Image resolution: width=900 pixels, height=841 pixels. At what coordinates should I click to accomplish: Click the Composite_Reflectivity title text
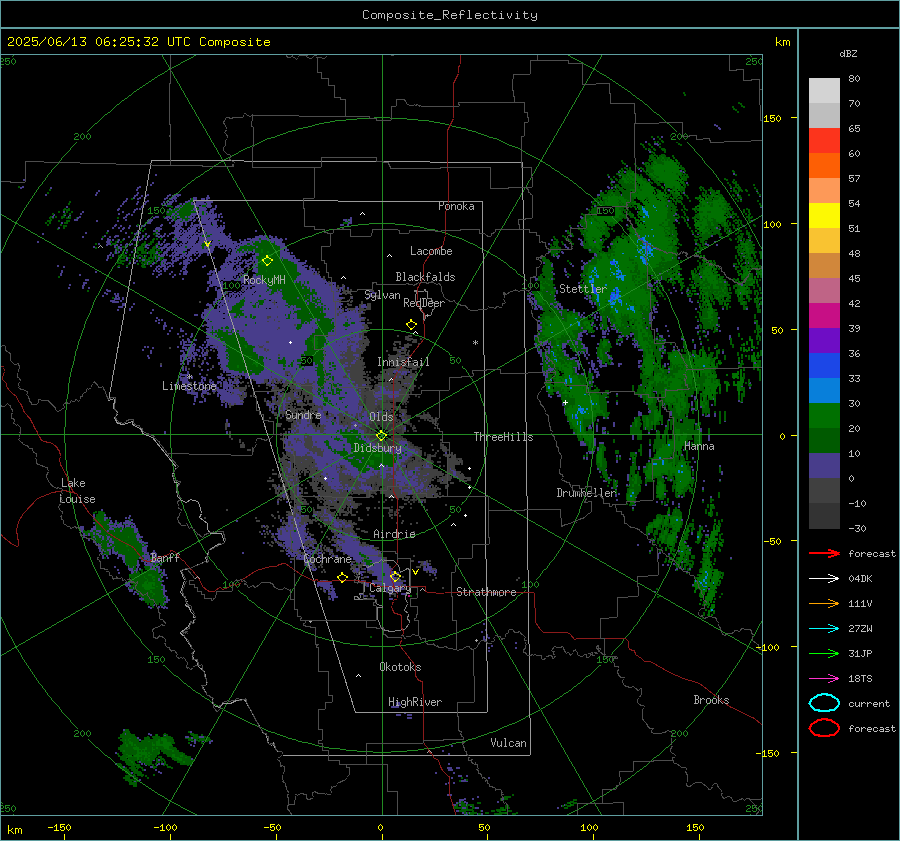[449, 15]
